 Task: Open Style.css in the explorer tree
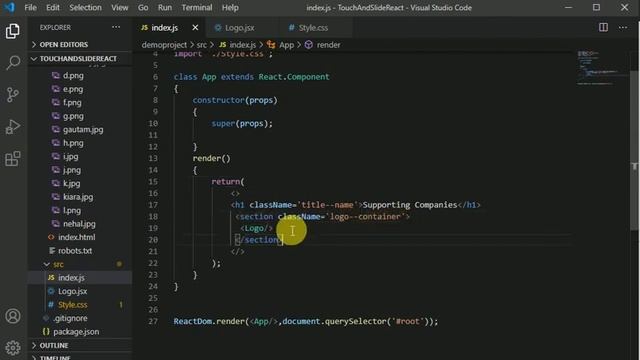tap(72, 304)
